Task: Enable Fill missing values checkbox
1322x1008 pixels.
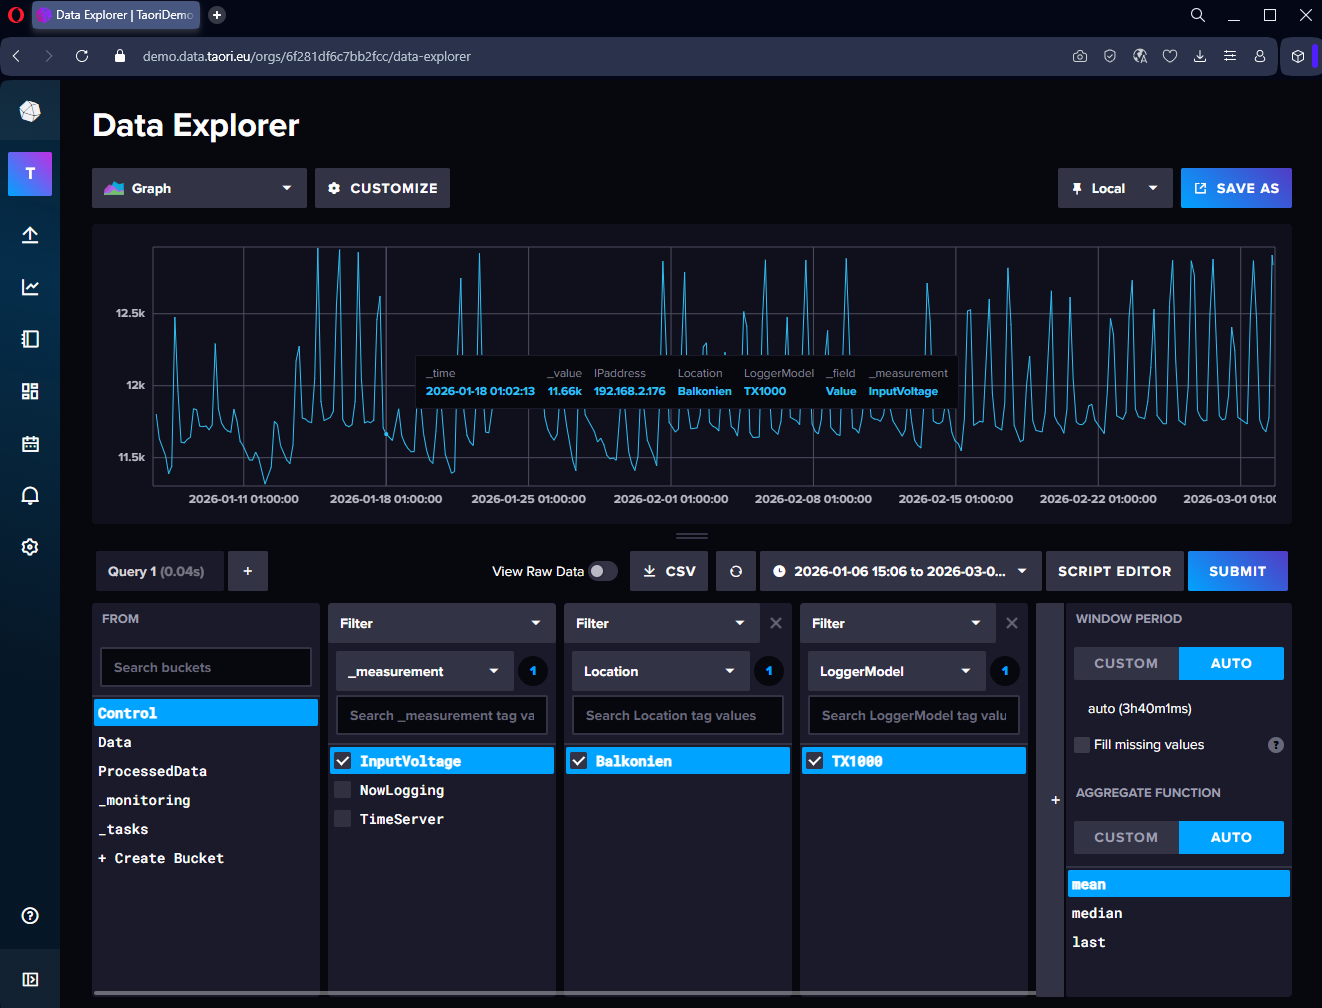Action: [1082, 745]
